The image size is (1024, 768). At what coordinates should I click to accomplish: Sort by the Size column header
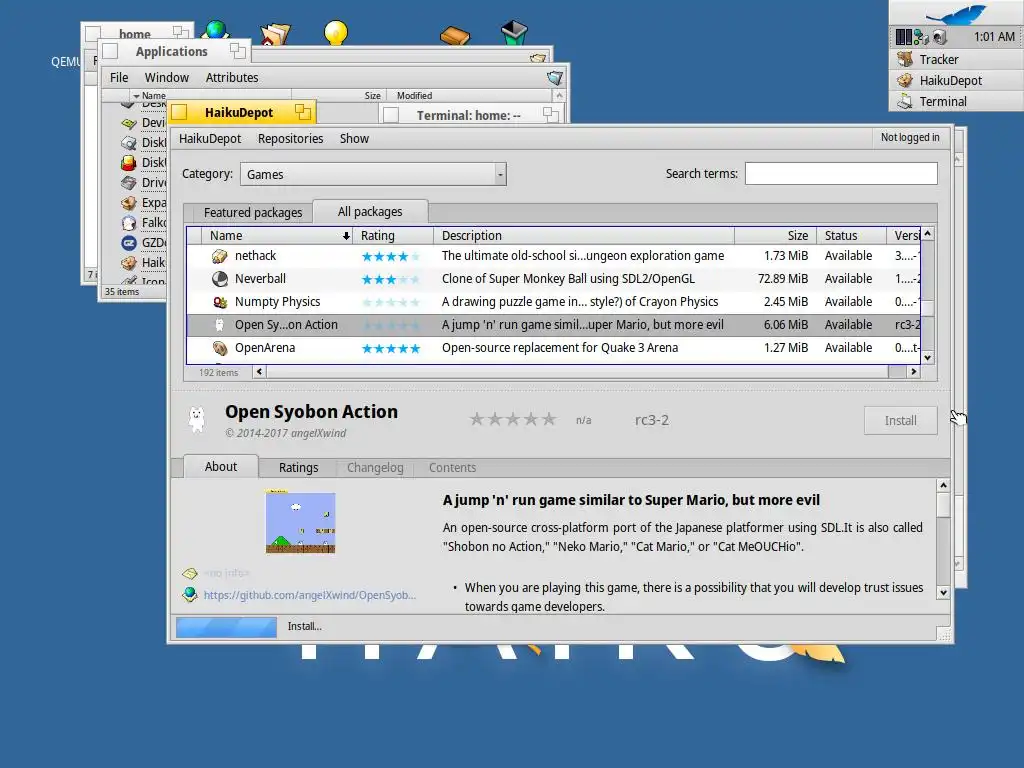(x=775, y=236)
